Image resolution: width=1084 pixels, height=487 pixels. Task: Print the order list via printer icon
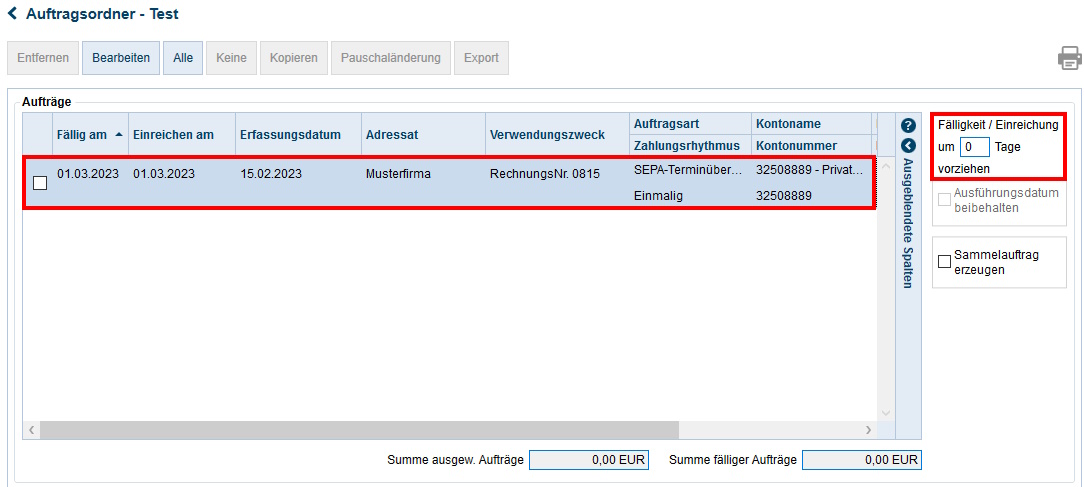(1069, 58)
